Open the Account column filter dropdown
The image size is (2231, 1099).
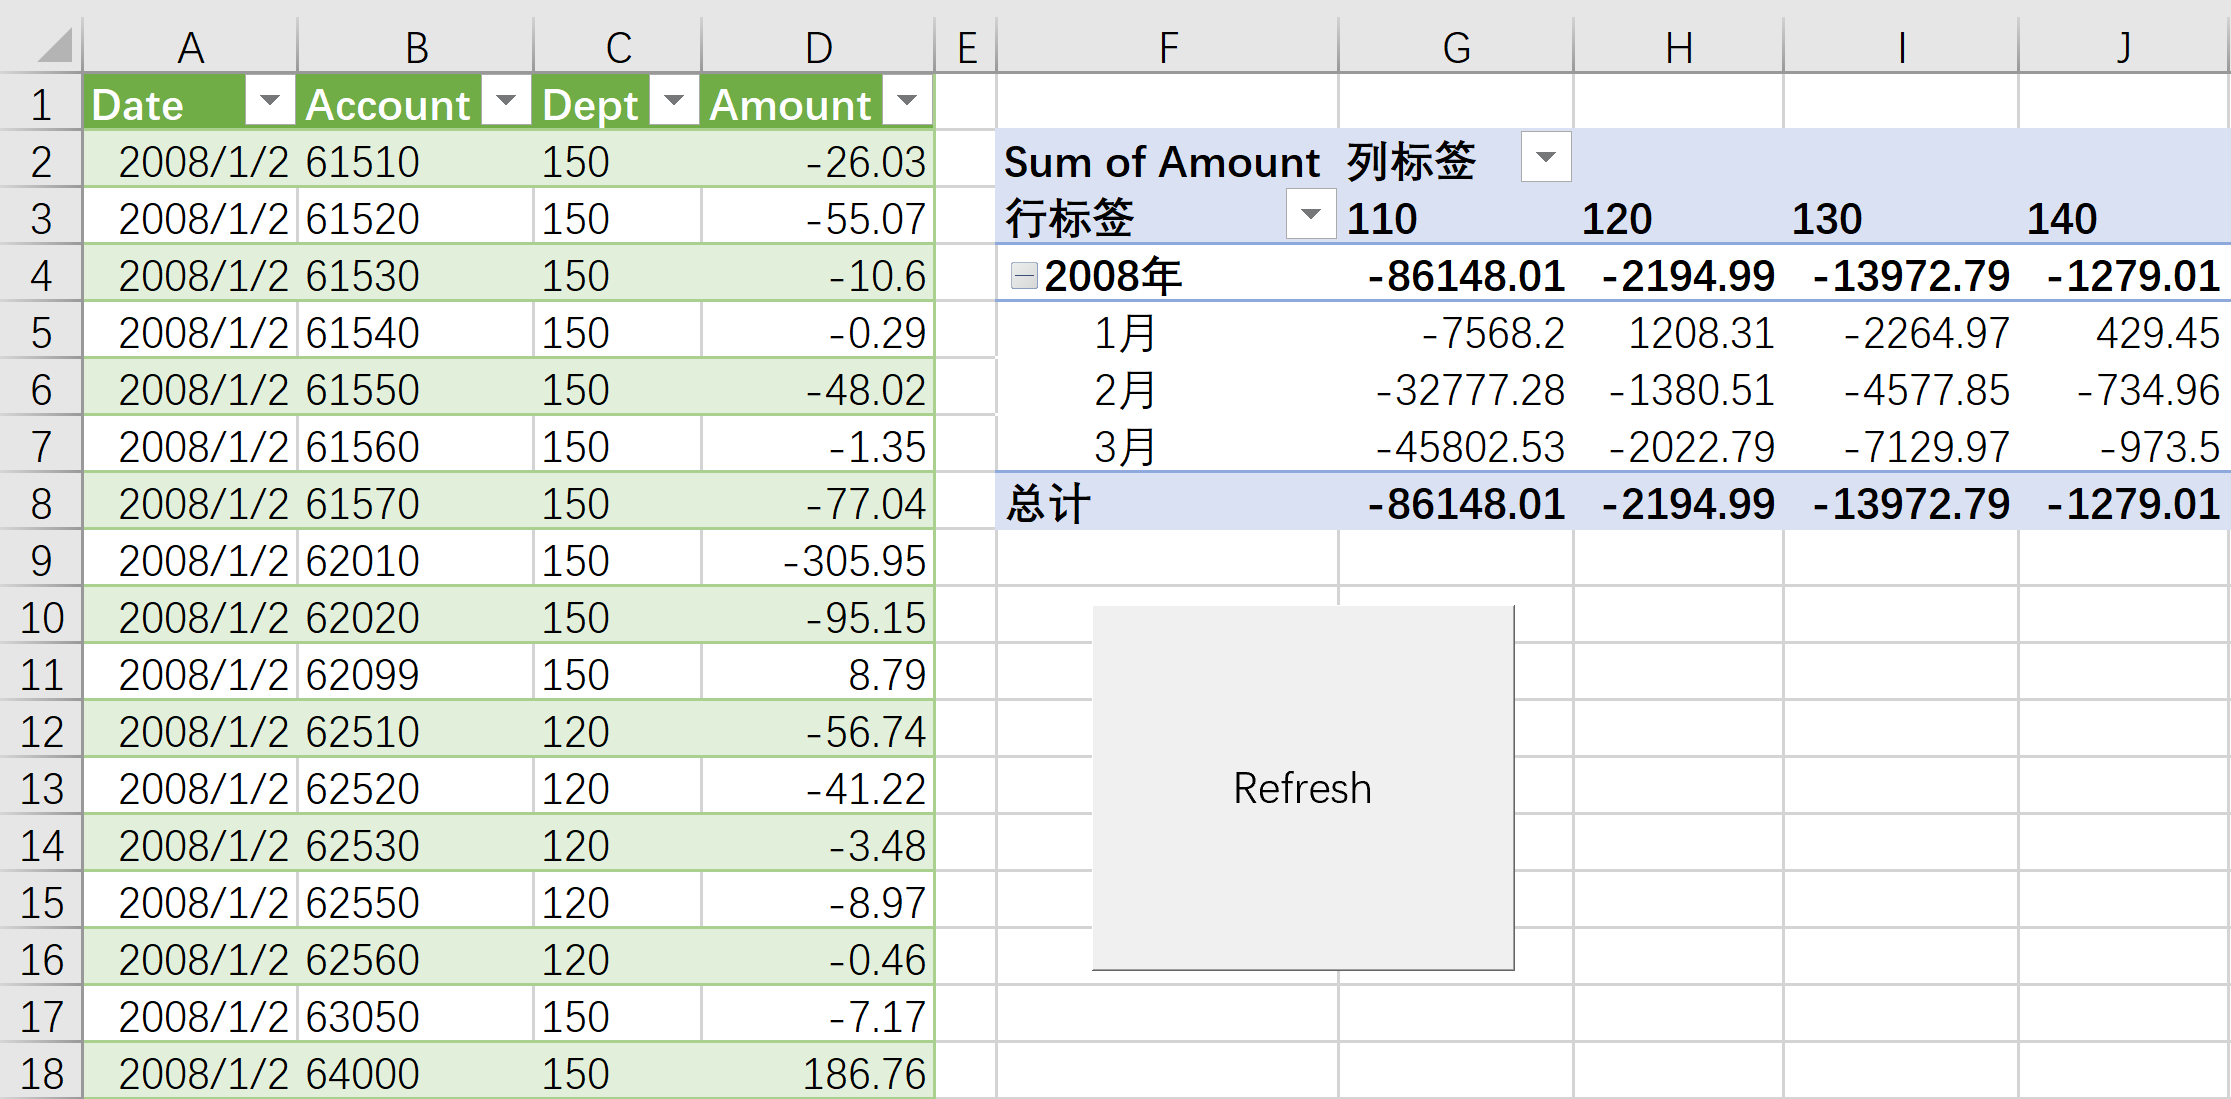(x=506, y=101)
